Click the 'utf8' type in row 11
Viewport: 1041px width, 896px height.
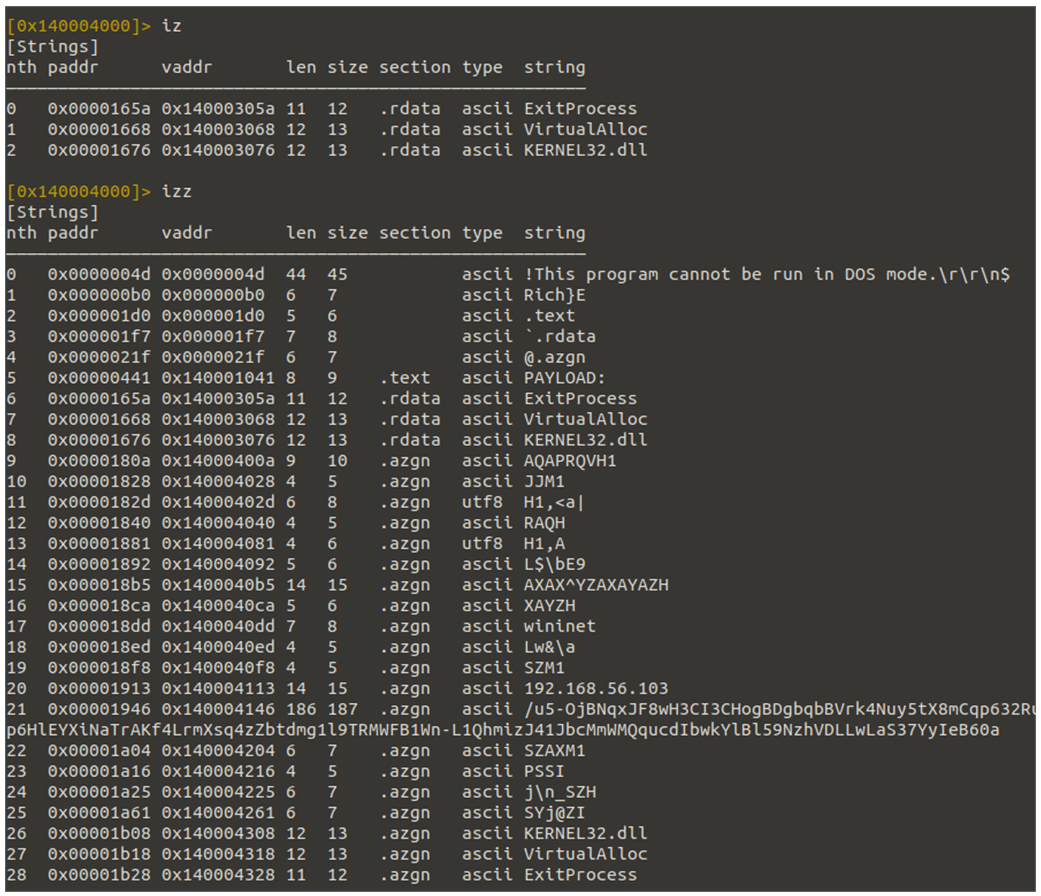coord(482,502)
